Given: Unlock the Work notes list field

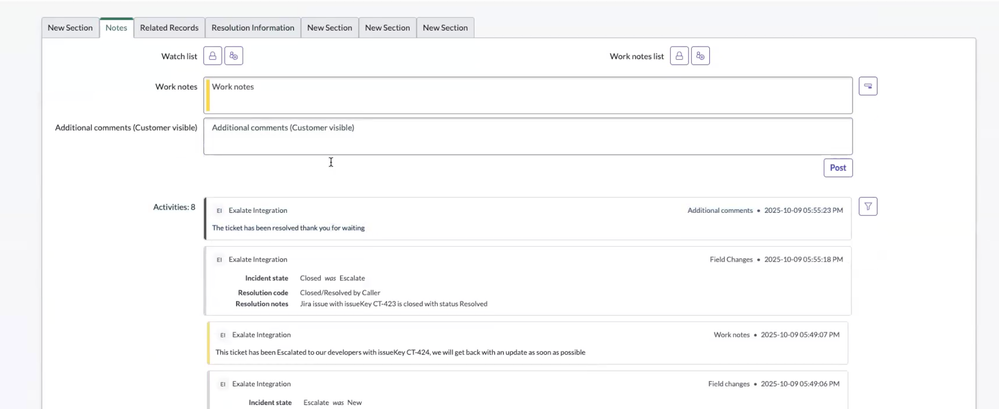Looking at the screenshot, I should (x=679, y=56).
